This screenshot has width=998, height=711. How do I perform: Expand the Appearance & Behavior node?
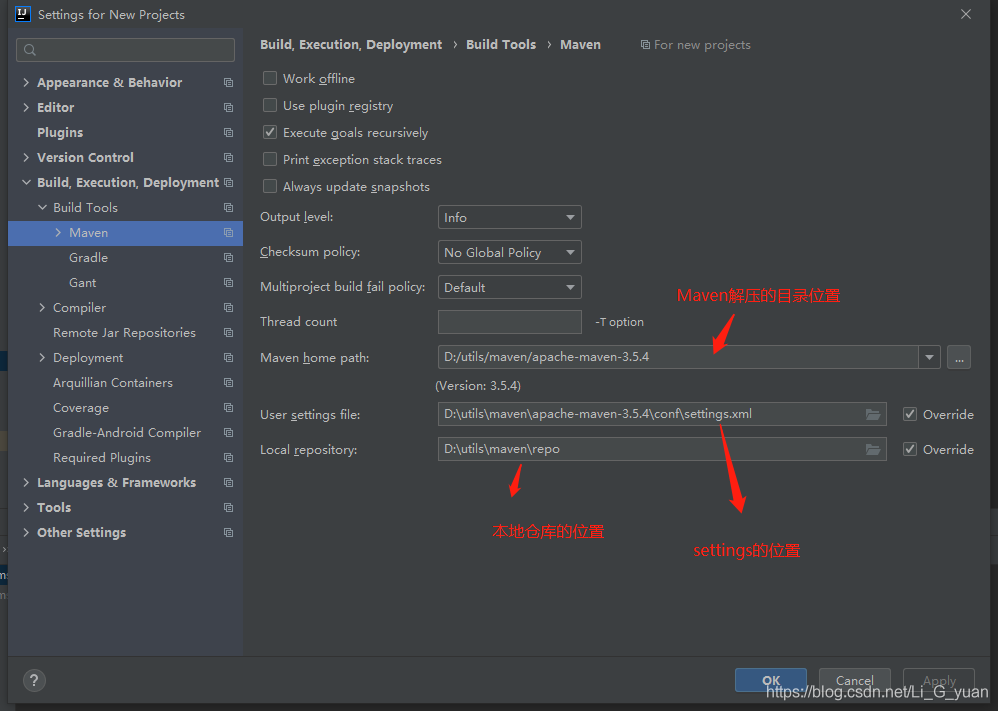[x=26, y=83]
